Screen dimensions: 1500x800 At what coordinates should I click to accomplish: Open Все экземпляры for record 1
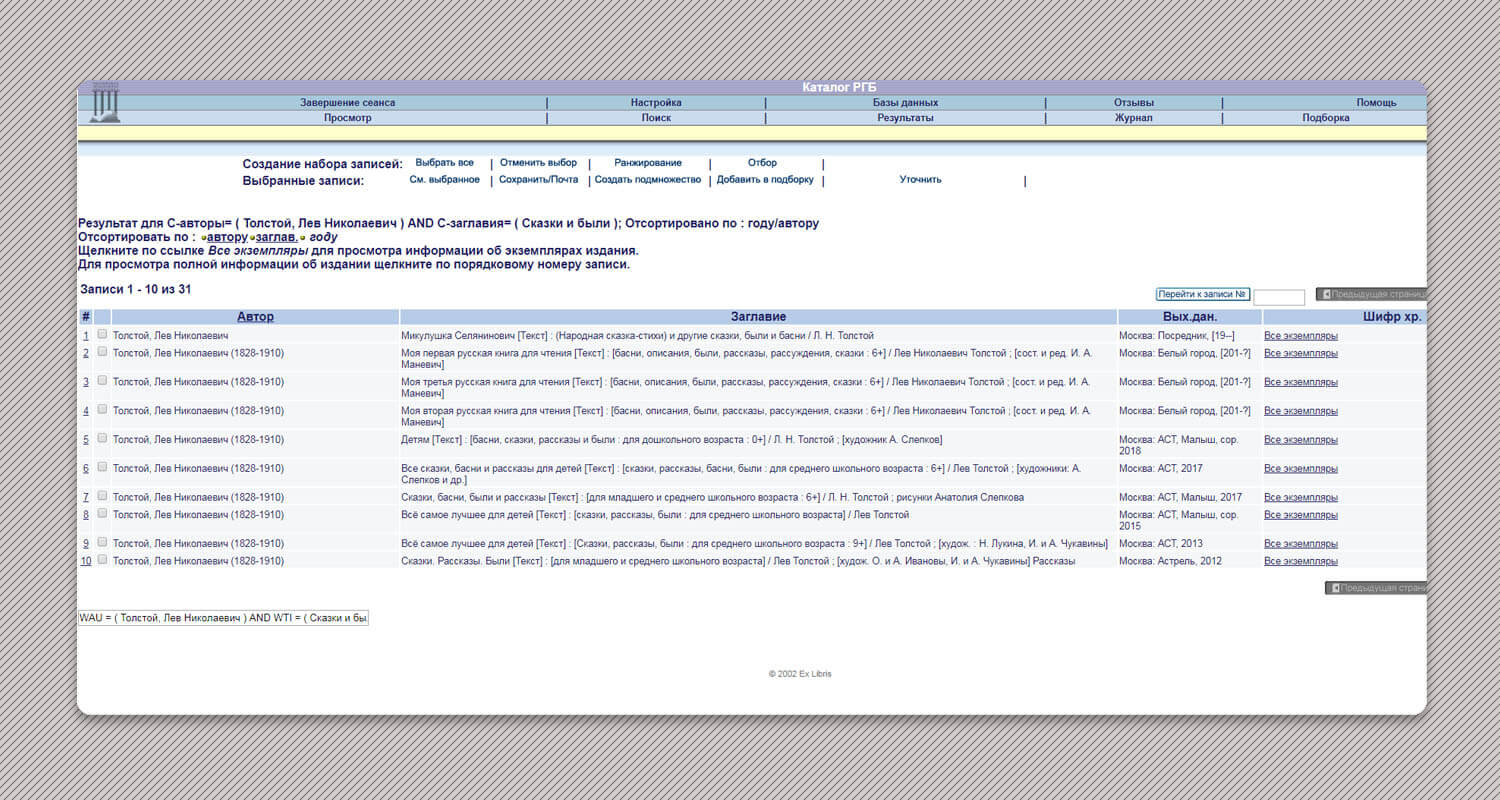pyautogui.click(x=1301, y=336)
